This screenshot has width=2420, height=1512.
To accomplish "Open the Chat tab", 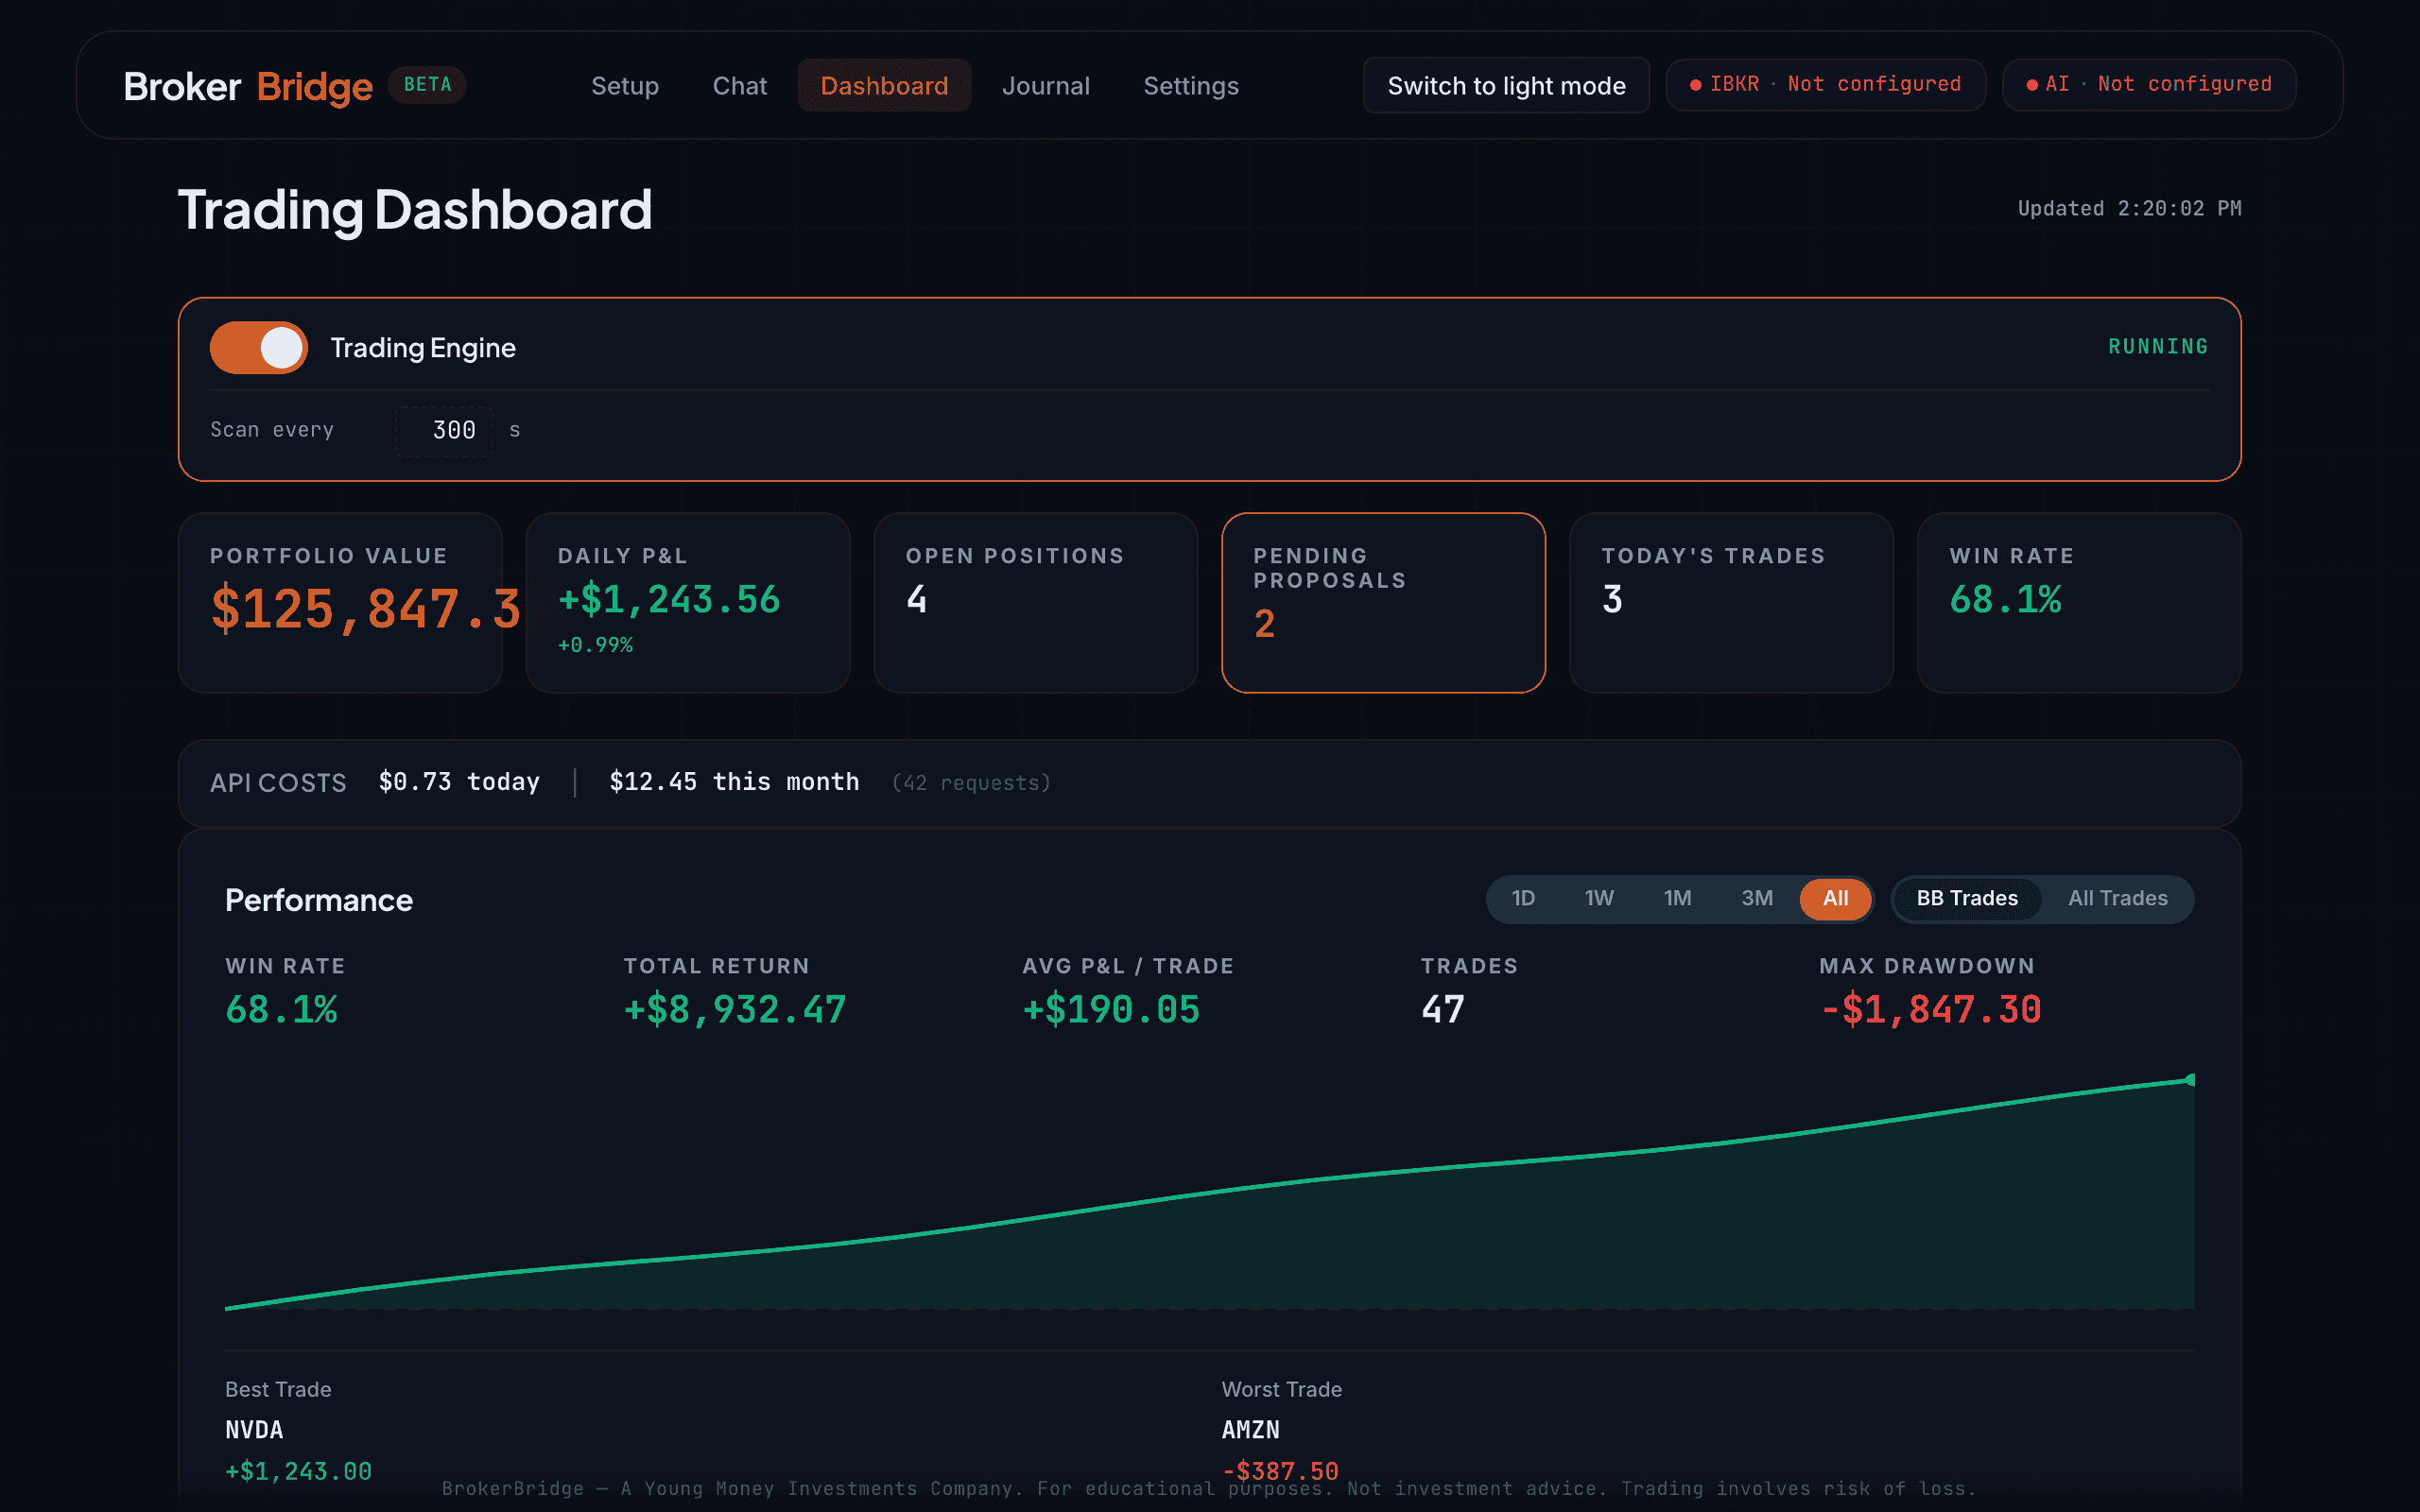I will tap(740, 86).
